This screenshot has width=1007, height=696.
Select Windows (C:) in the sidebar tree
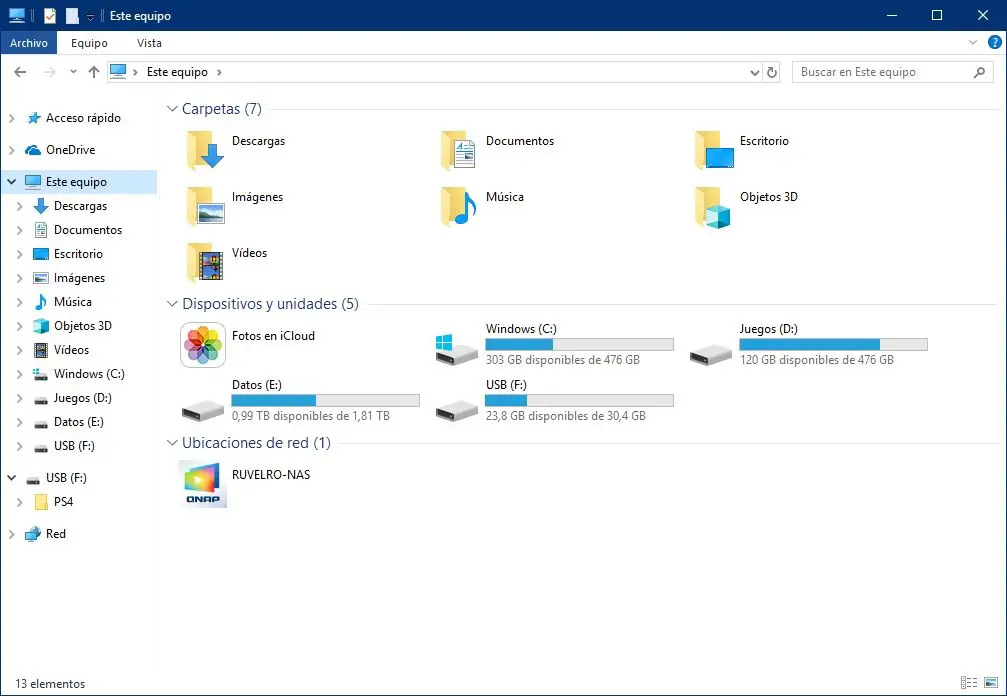coord(89,374)
